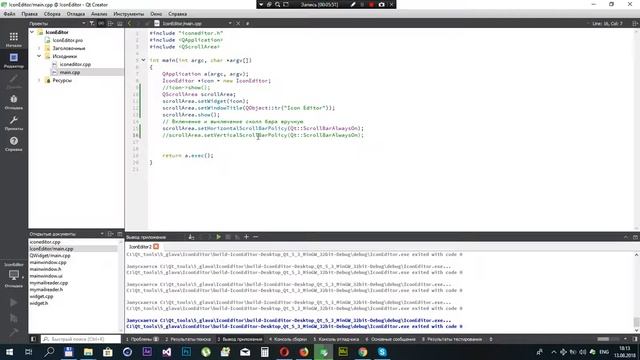Expand the Ресурсы resources folder
The image size is (640, 360).
[x=39, y=80]
